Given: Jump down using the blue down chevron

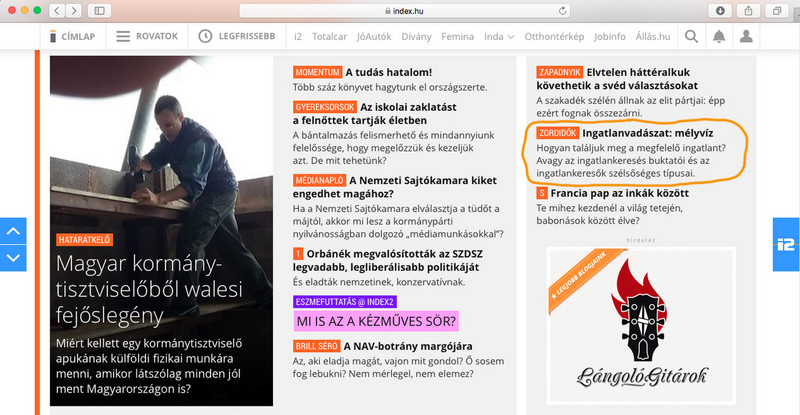Looking at the screenshot, I should 13,258.
